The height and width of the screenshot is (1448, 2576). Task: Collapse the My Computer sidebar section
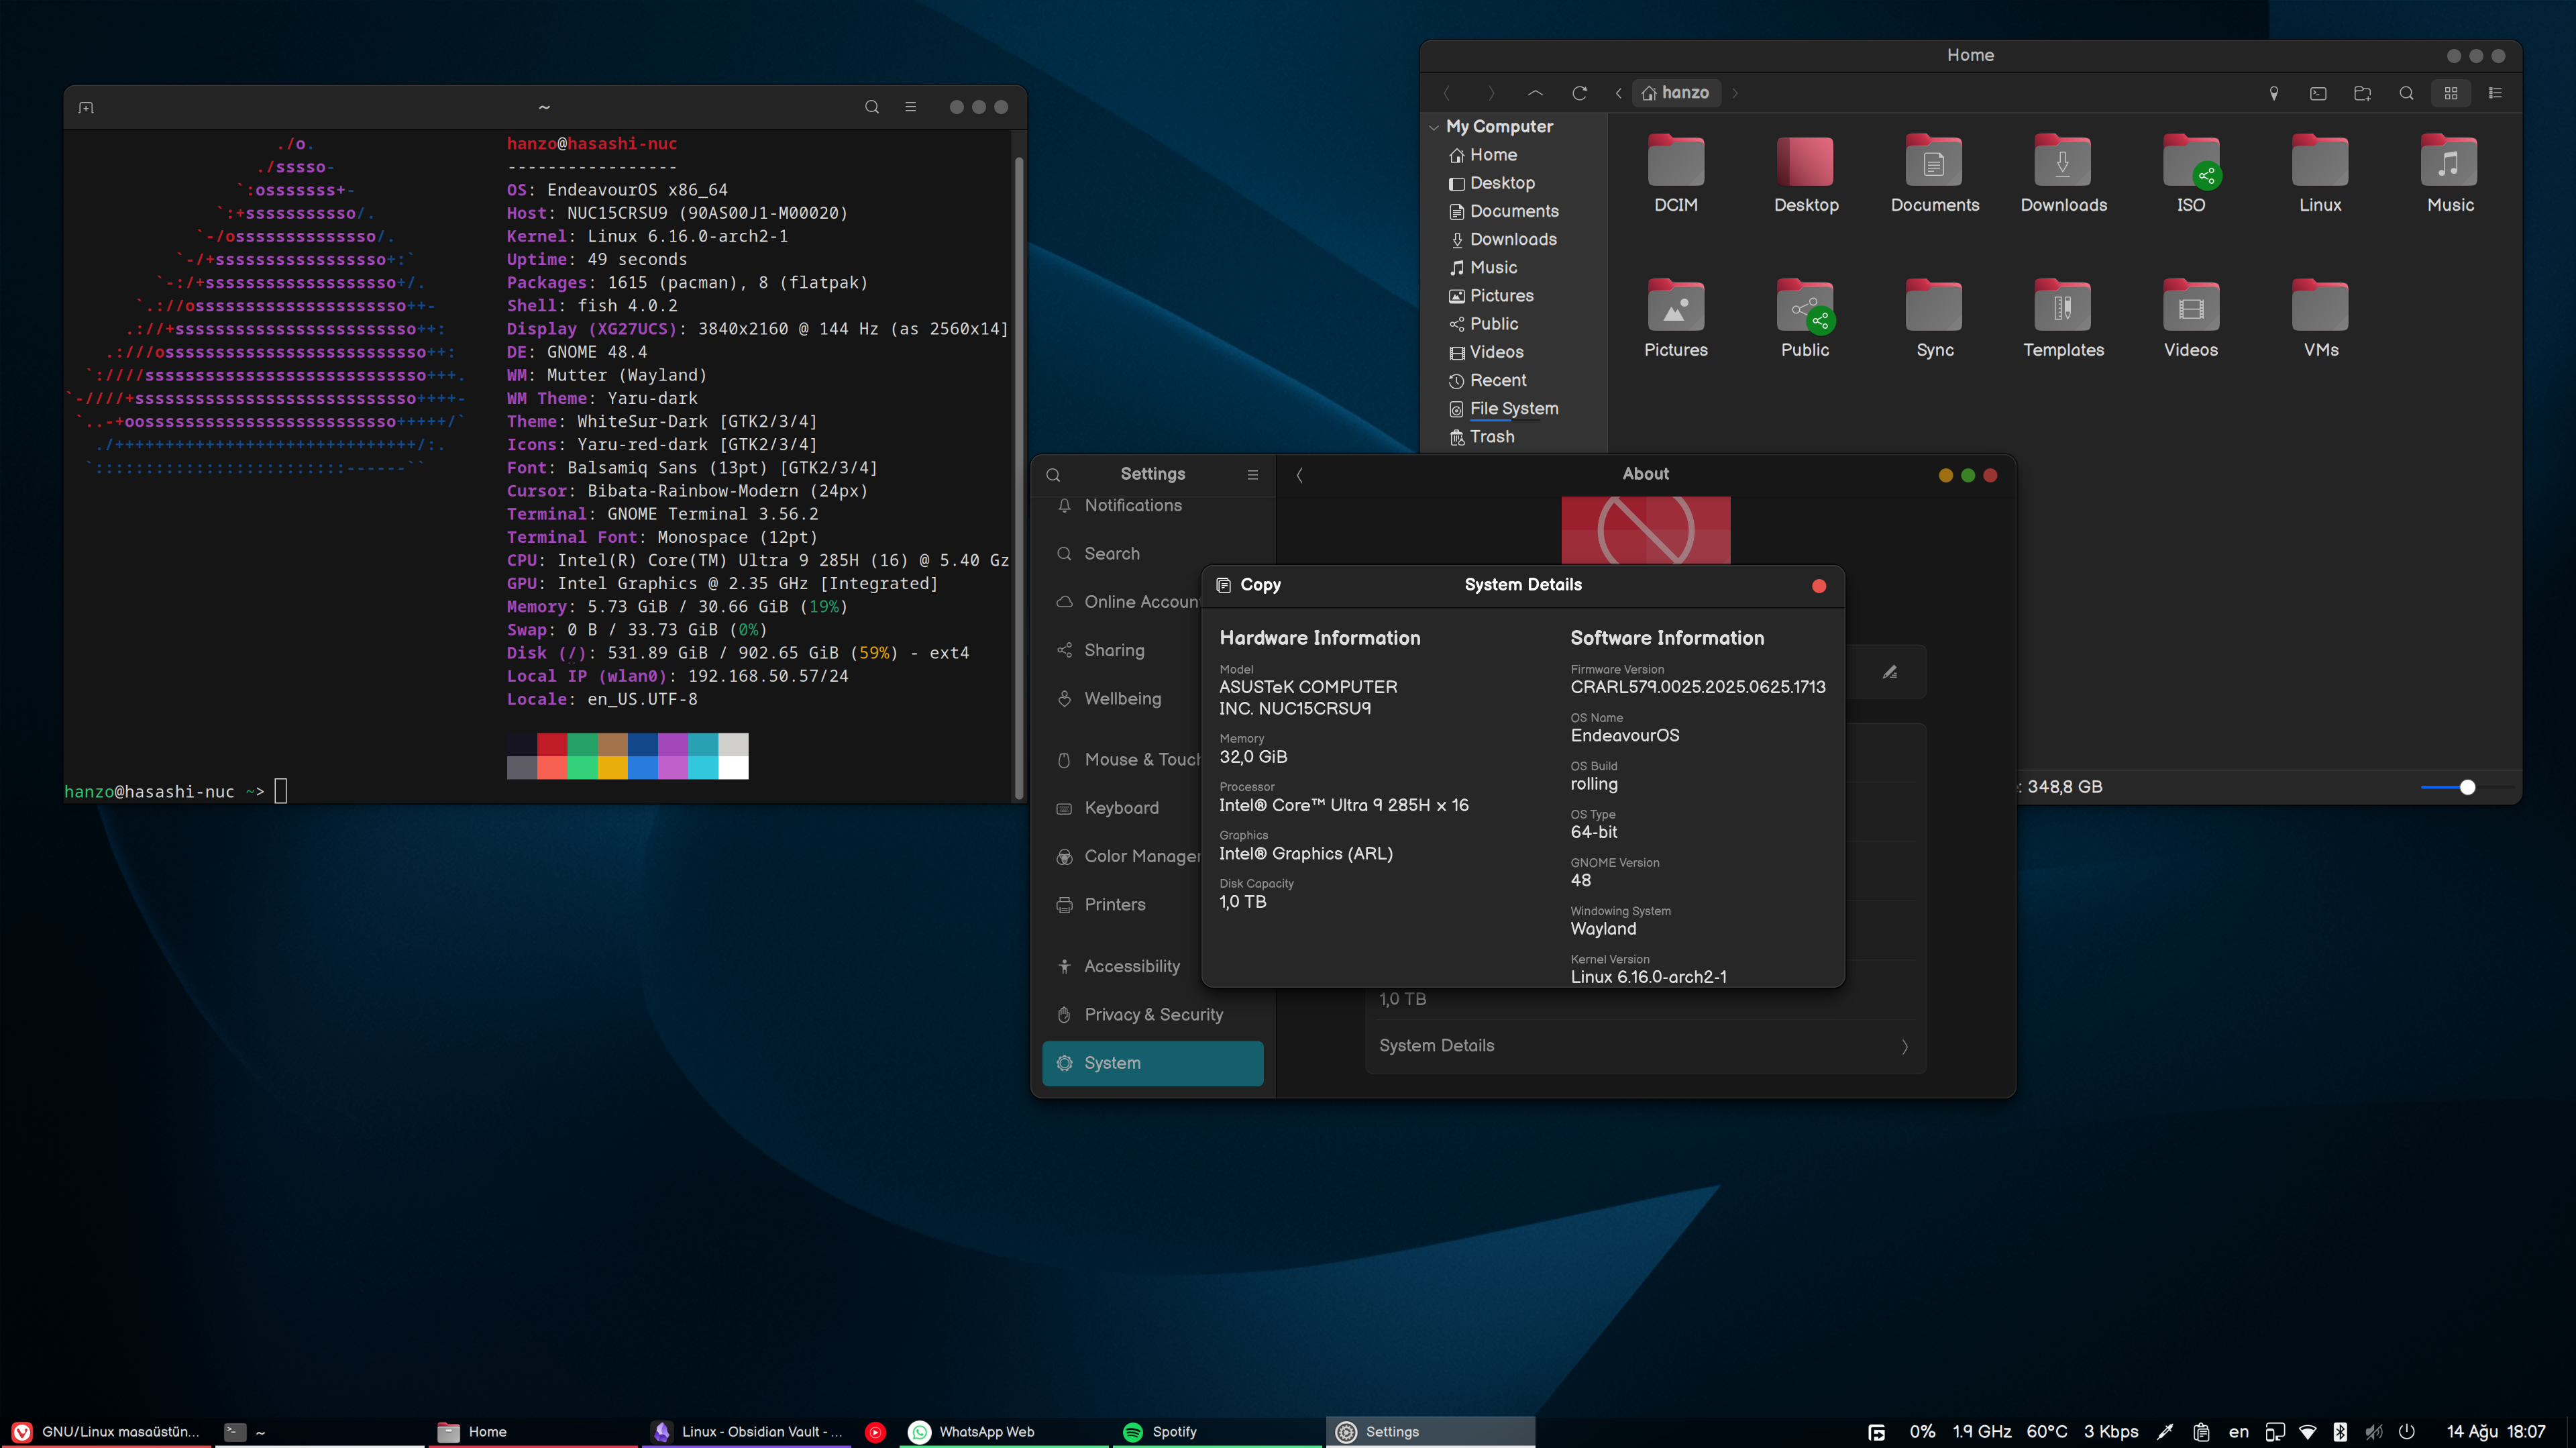coord(1434,127)
